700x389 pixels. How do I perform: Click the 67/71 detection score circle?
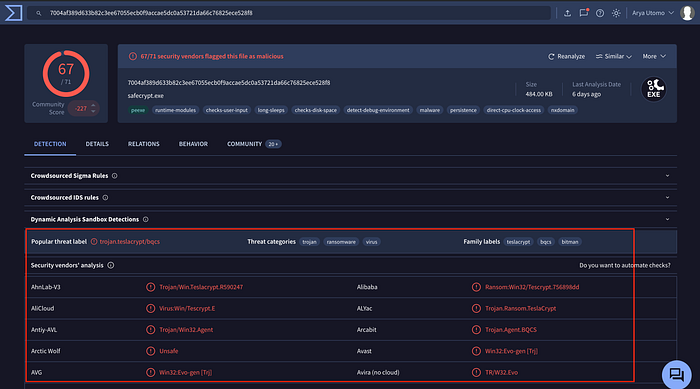point(66,74)
